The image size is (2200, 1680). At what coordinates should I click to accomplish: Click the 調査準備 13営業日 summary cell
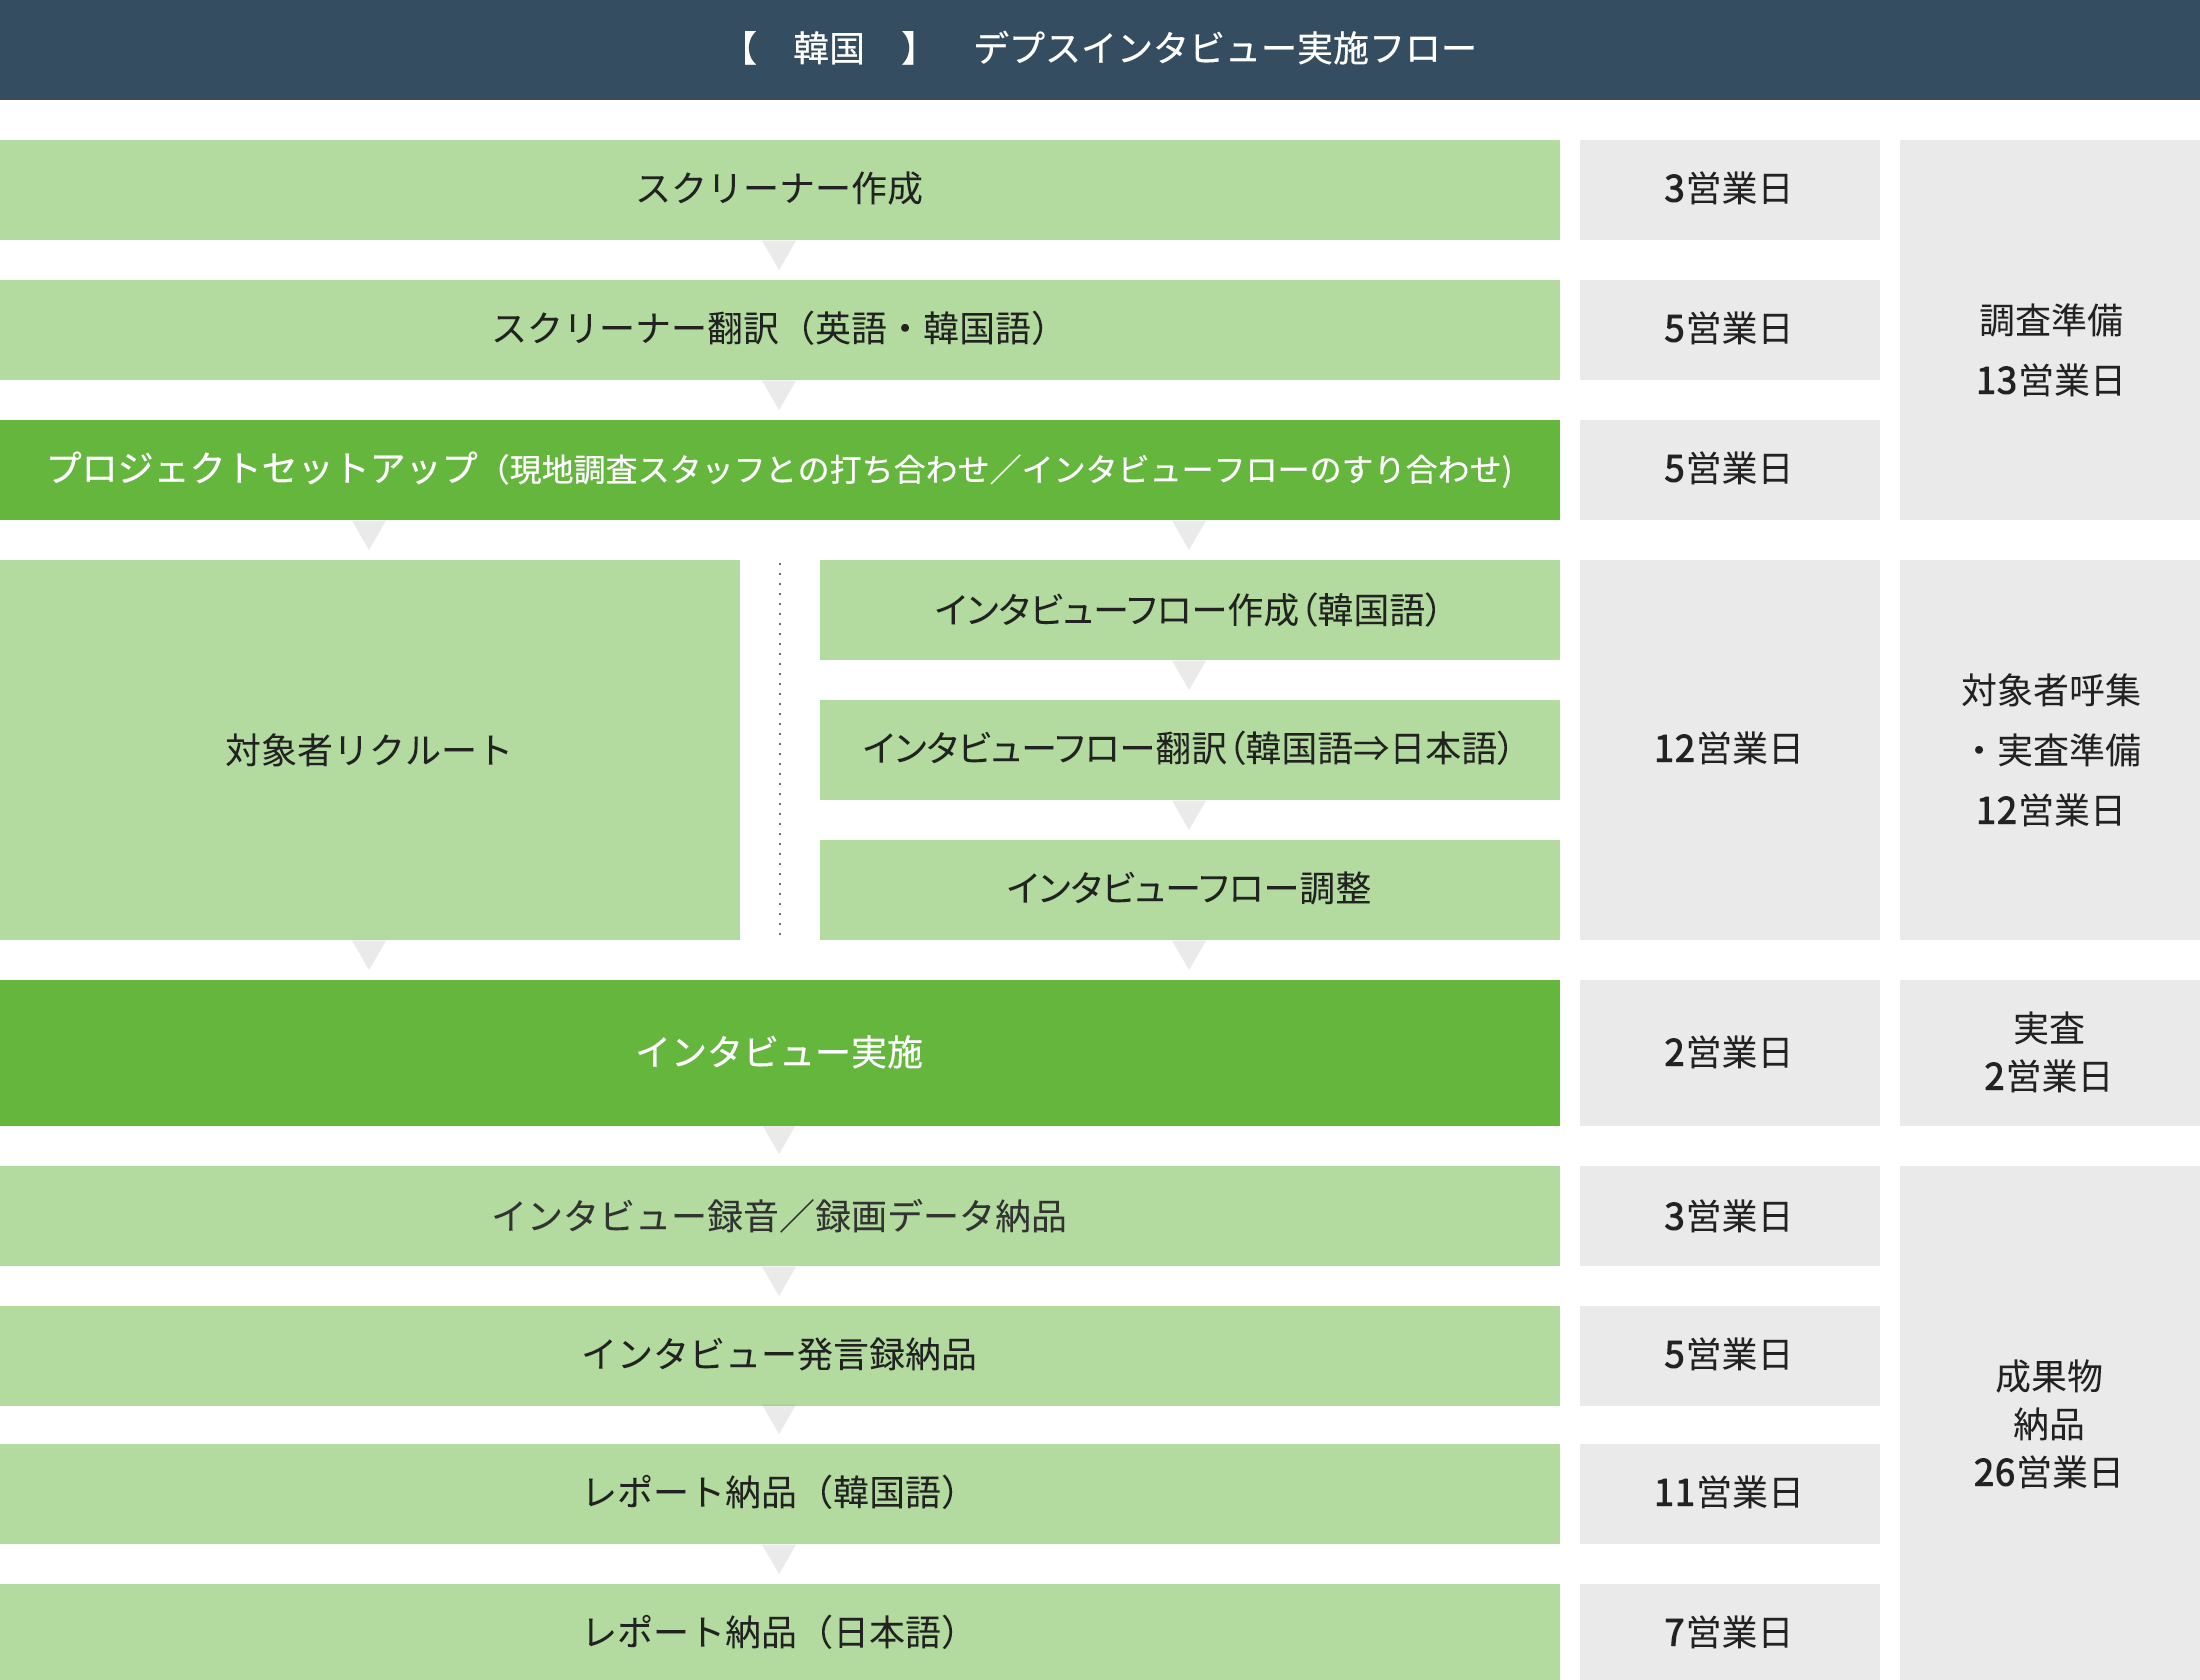click(x=2049, y=349)
